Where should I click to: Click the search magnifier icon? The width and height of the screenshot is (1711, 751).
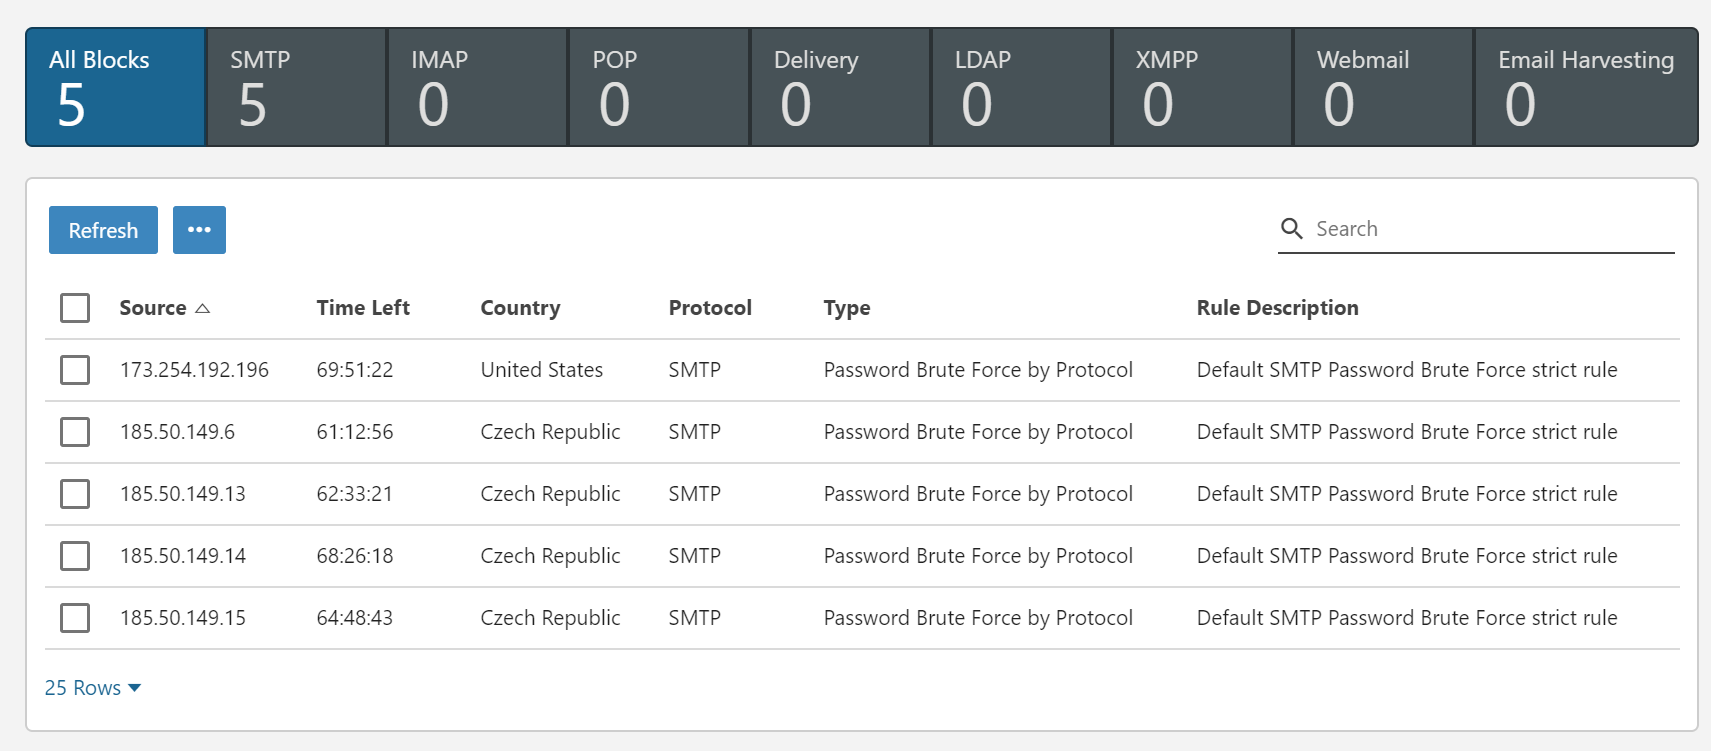click(x=1292, y=229)
